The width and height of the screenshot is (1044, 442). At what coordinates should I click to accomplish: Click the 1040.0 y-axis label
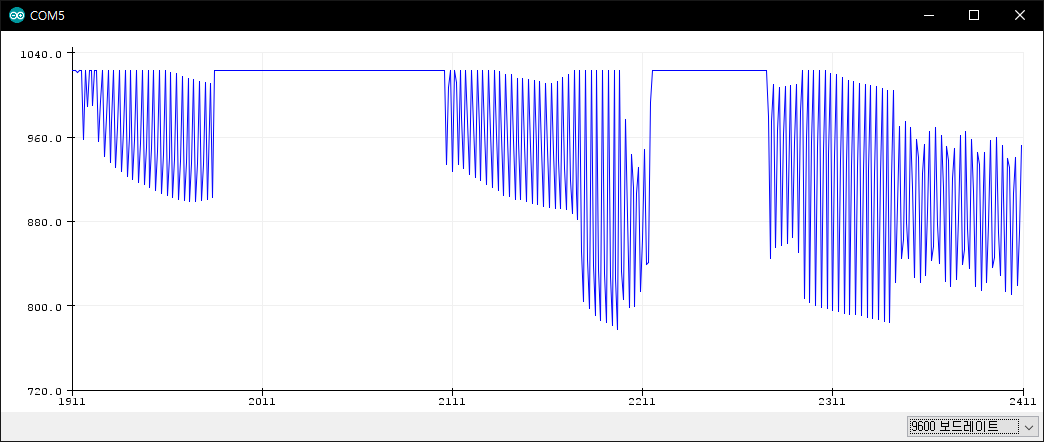coord(41,54)
